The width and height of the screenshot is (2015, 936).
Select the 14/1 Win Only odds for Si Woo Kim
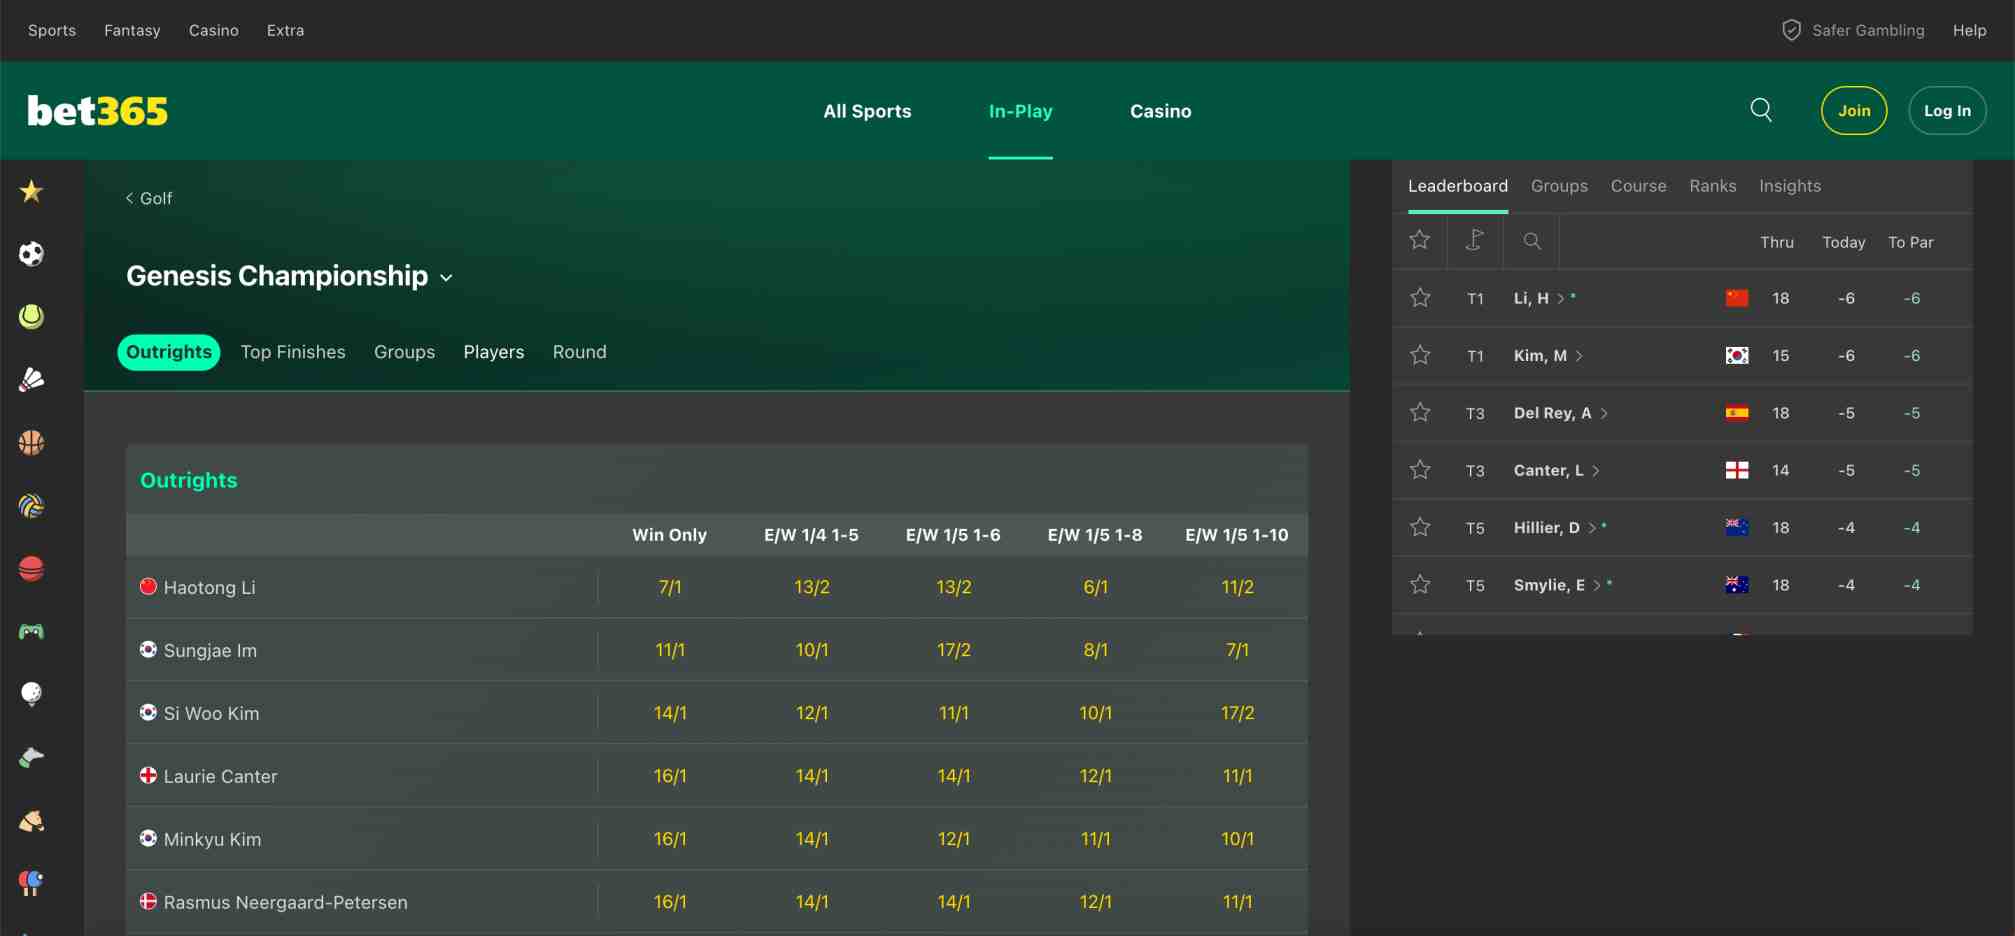(x=670, y=712)
